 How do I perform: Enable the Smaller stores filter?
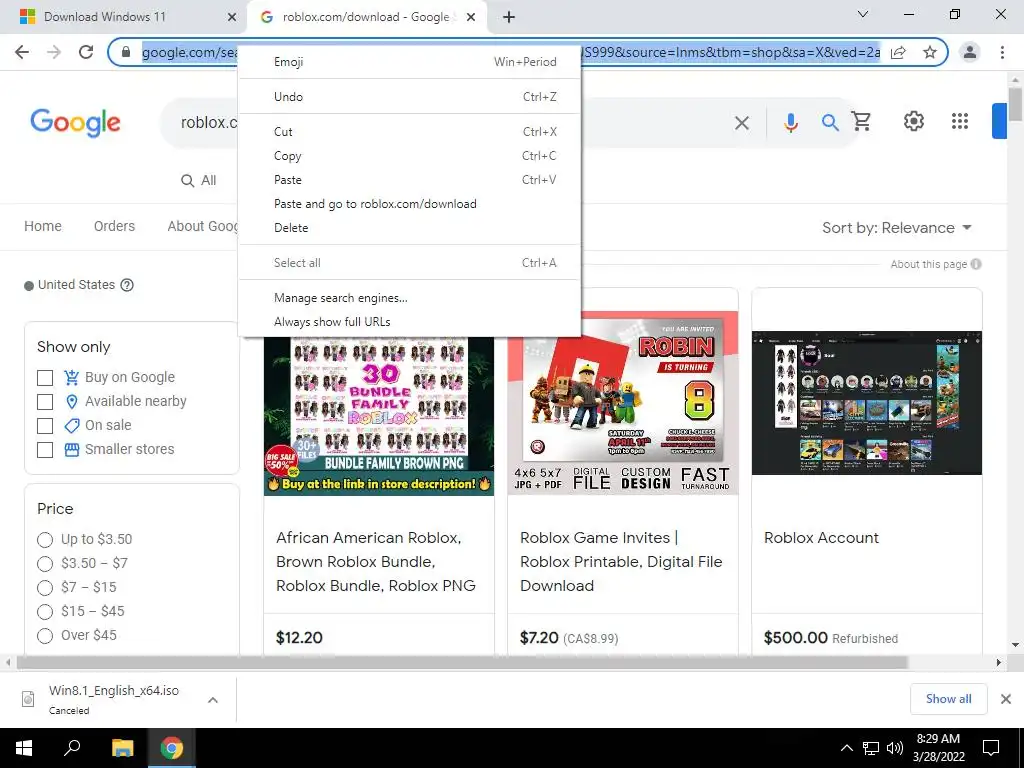click(x=45, y=449)
